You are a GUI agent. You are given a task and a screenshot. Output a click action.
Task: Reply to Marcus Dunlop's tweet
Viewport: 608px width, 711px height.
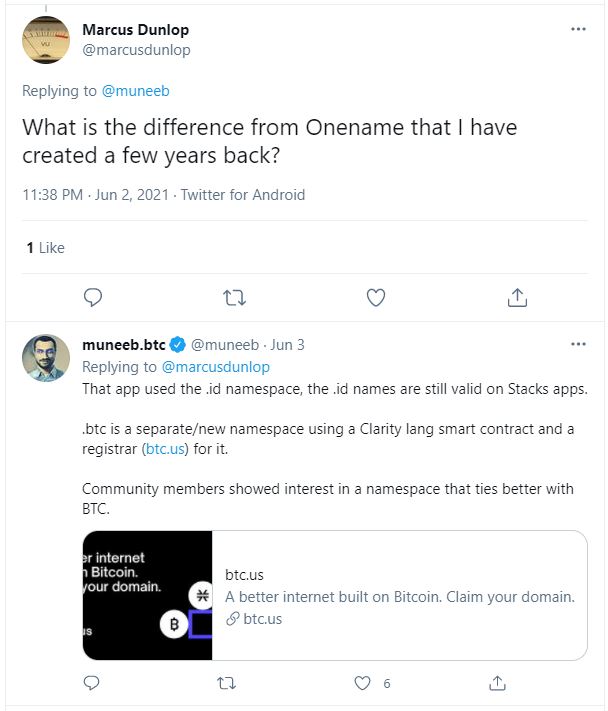click(x=92, y=297)
